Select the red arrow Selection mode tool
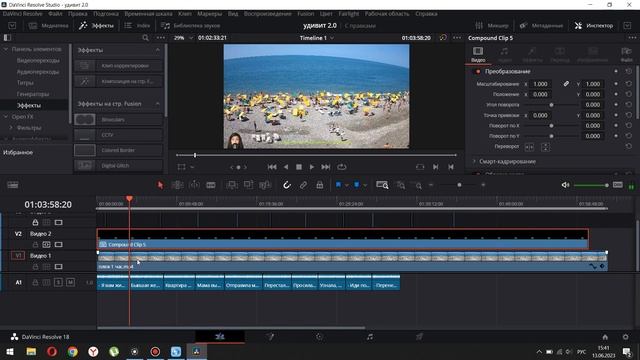This screenshot has height=360, width=640. [x=160, y=185]
